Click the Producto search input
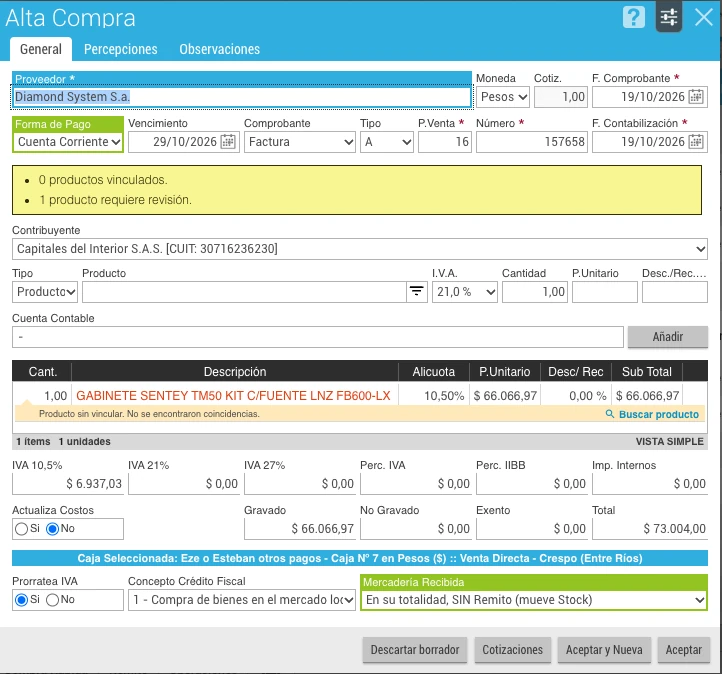This screenshot has height=674, width=722. (244, 292)
